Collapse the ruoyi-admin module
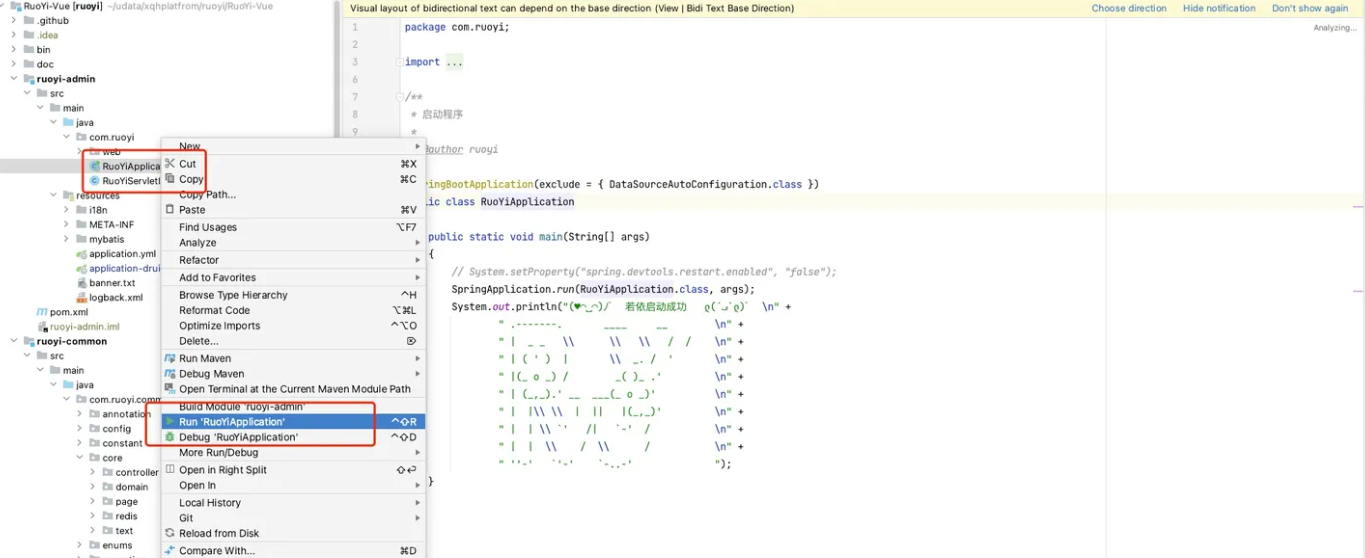 pos(14,79)
